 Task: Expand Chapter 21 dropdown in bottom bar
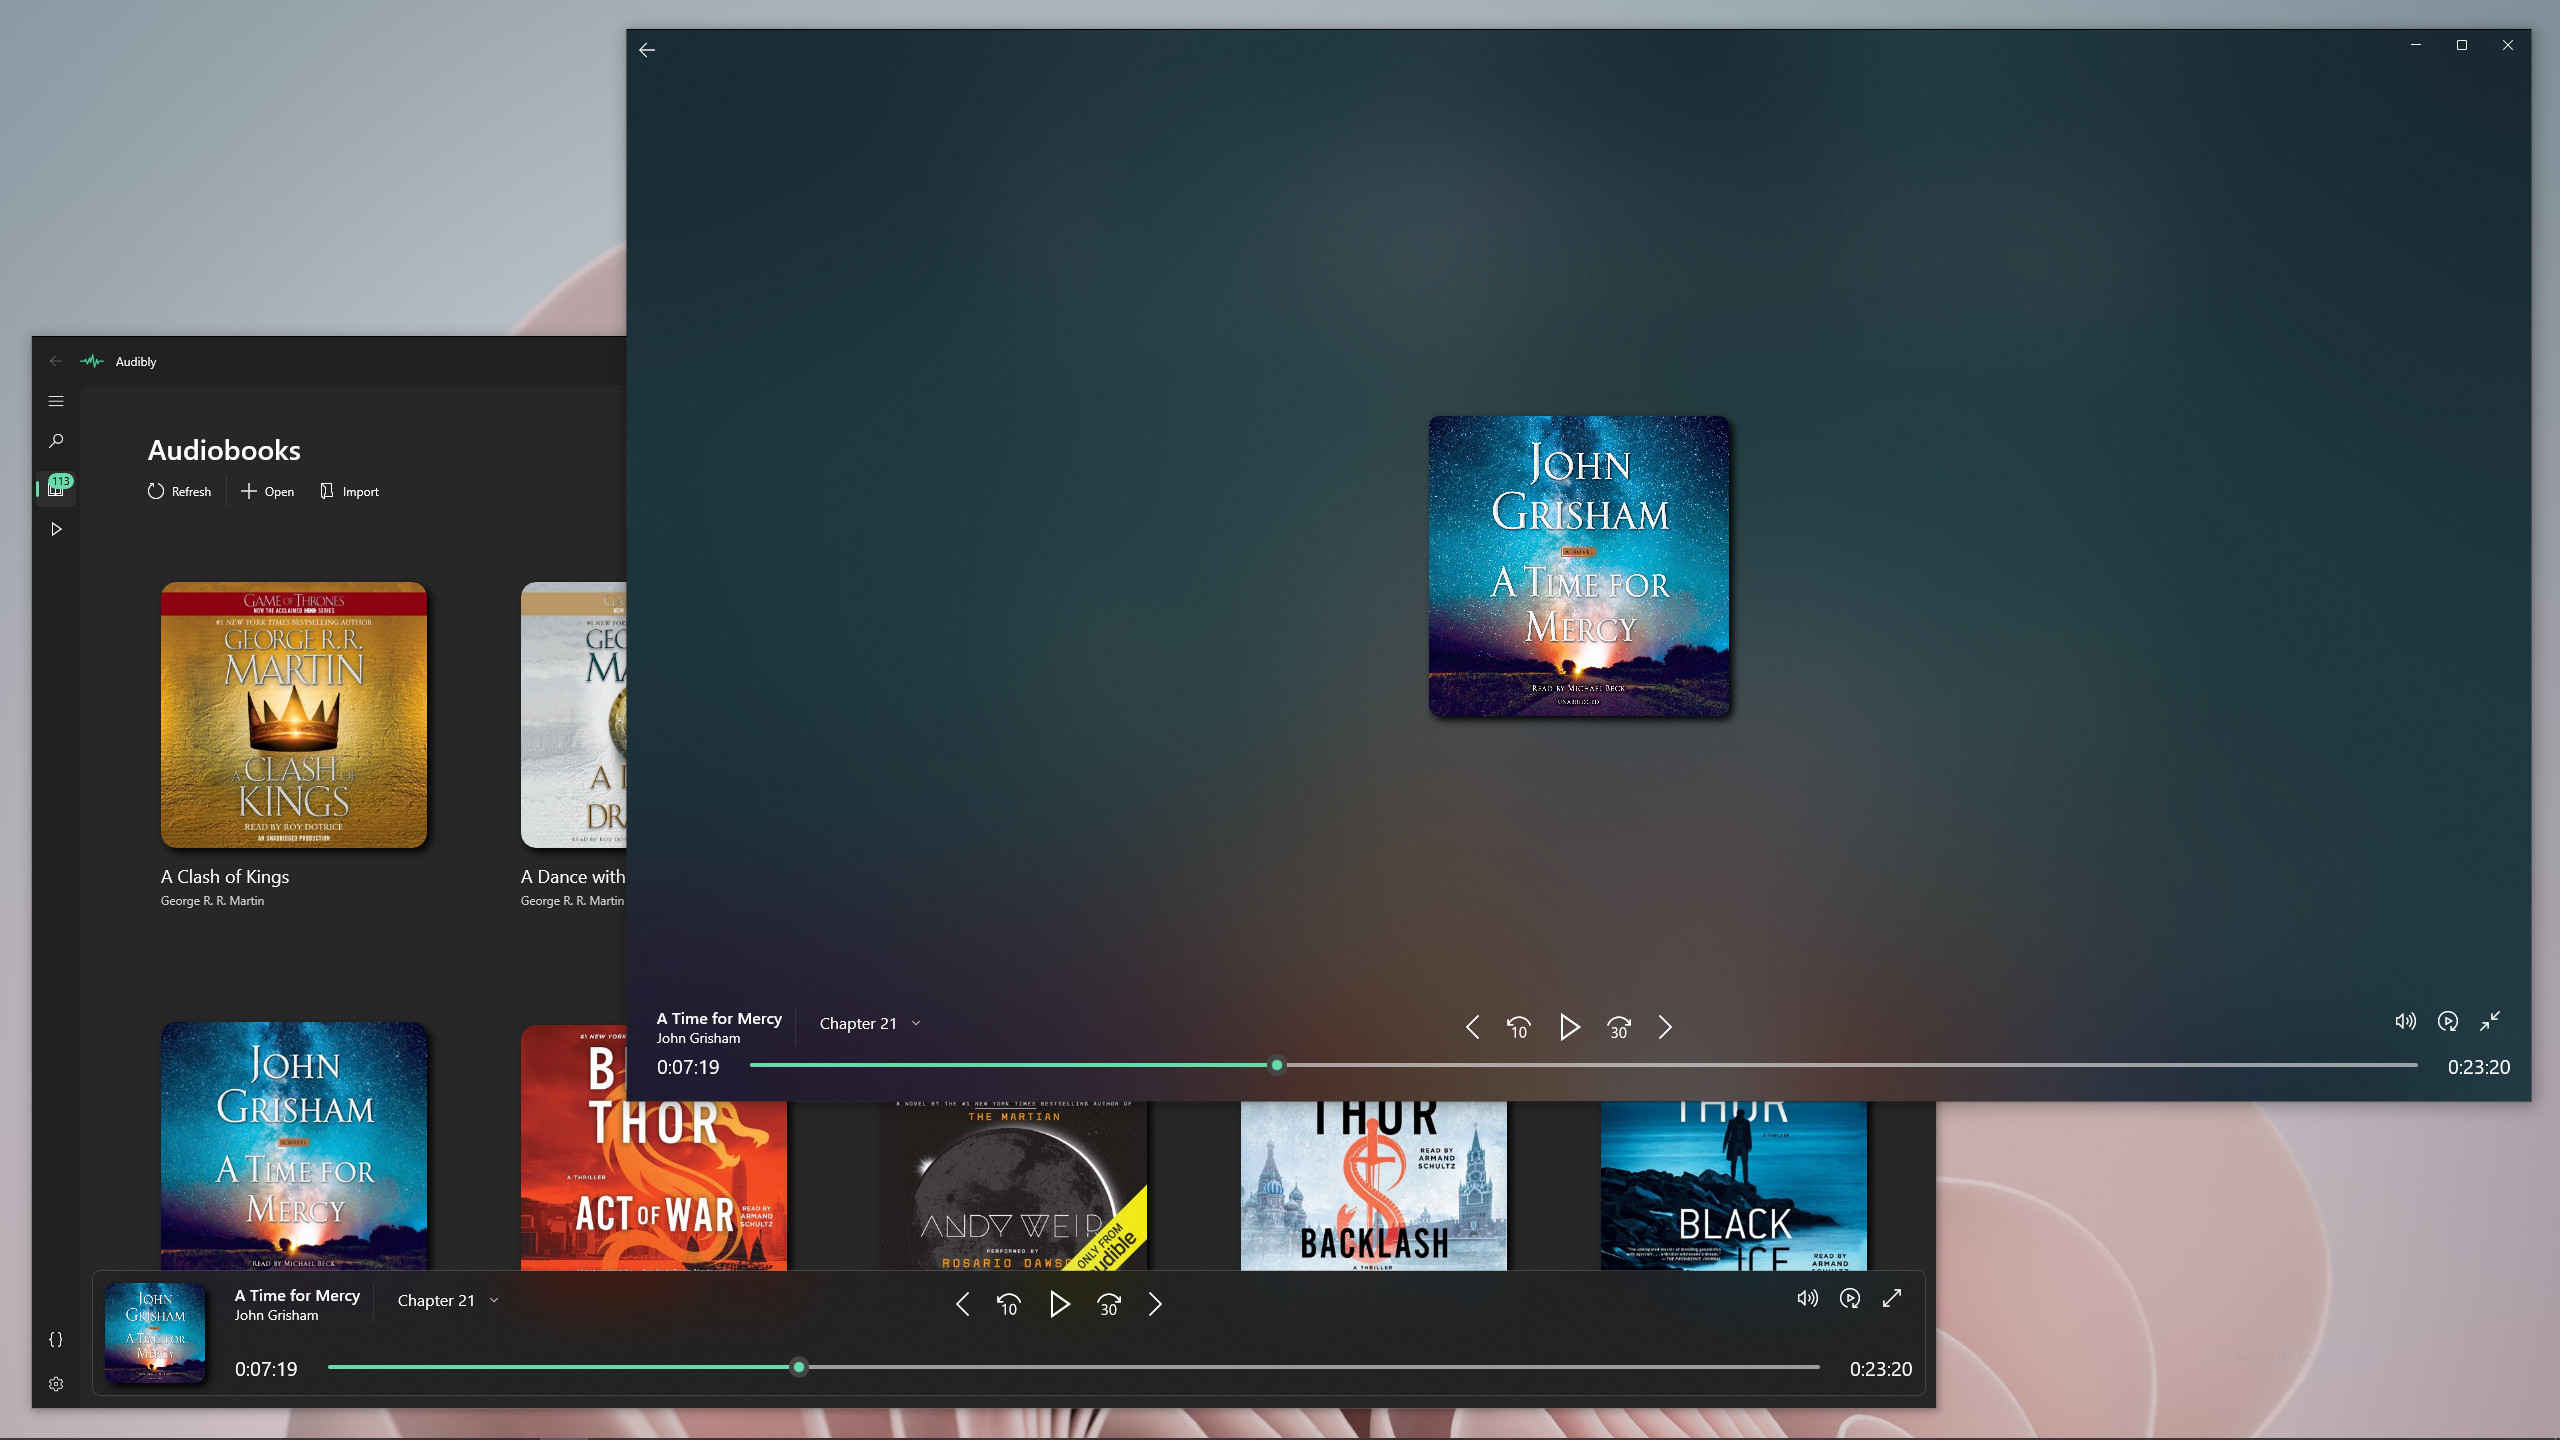coord(447,1300)
